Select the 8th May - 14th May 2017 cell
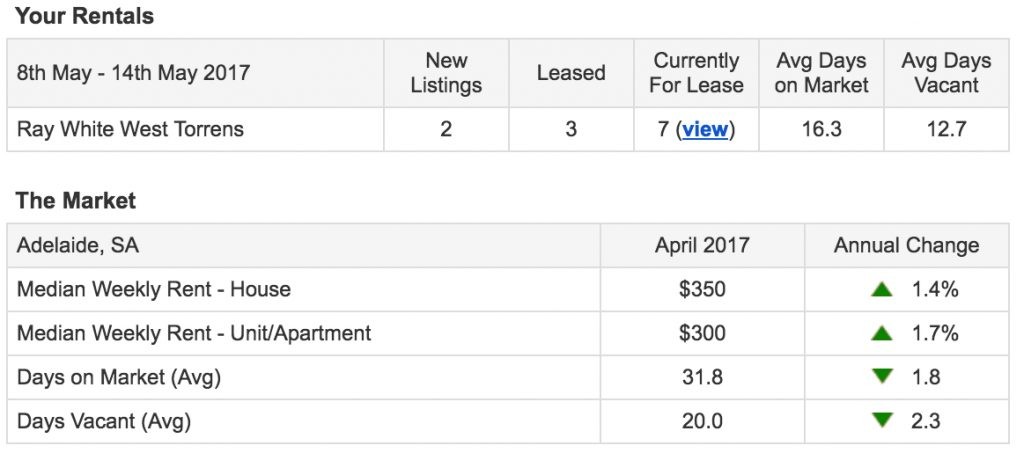Viewport: 1024px width, 453px height. click(195, 73)
